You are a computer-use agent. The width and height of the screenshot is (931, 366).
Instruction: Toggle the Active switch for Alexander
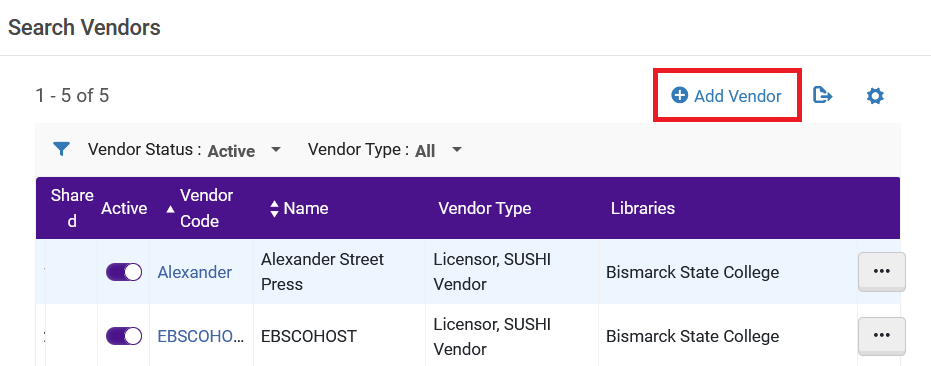click(x=124, y=272)
